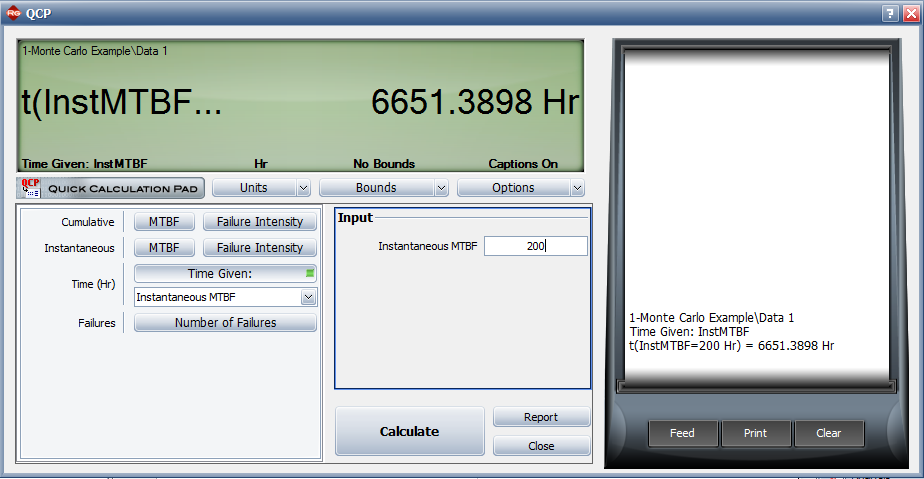Choose the Time Given calculation button
This screenshot has width=924, height=479.
pos(226,274)
